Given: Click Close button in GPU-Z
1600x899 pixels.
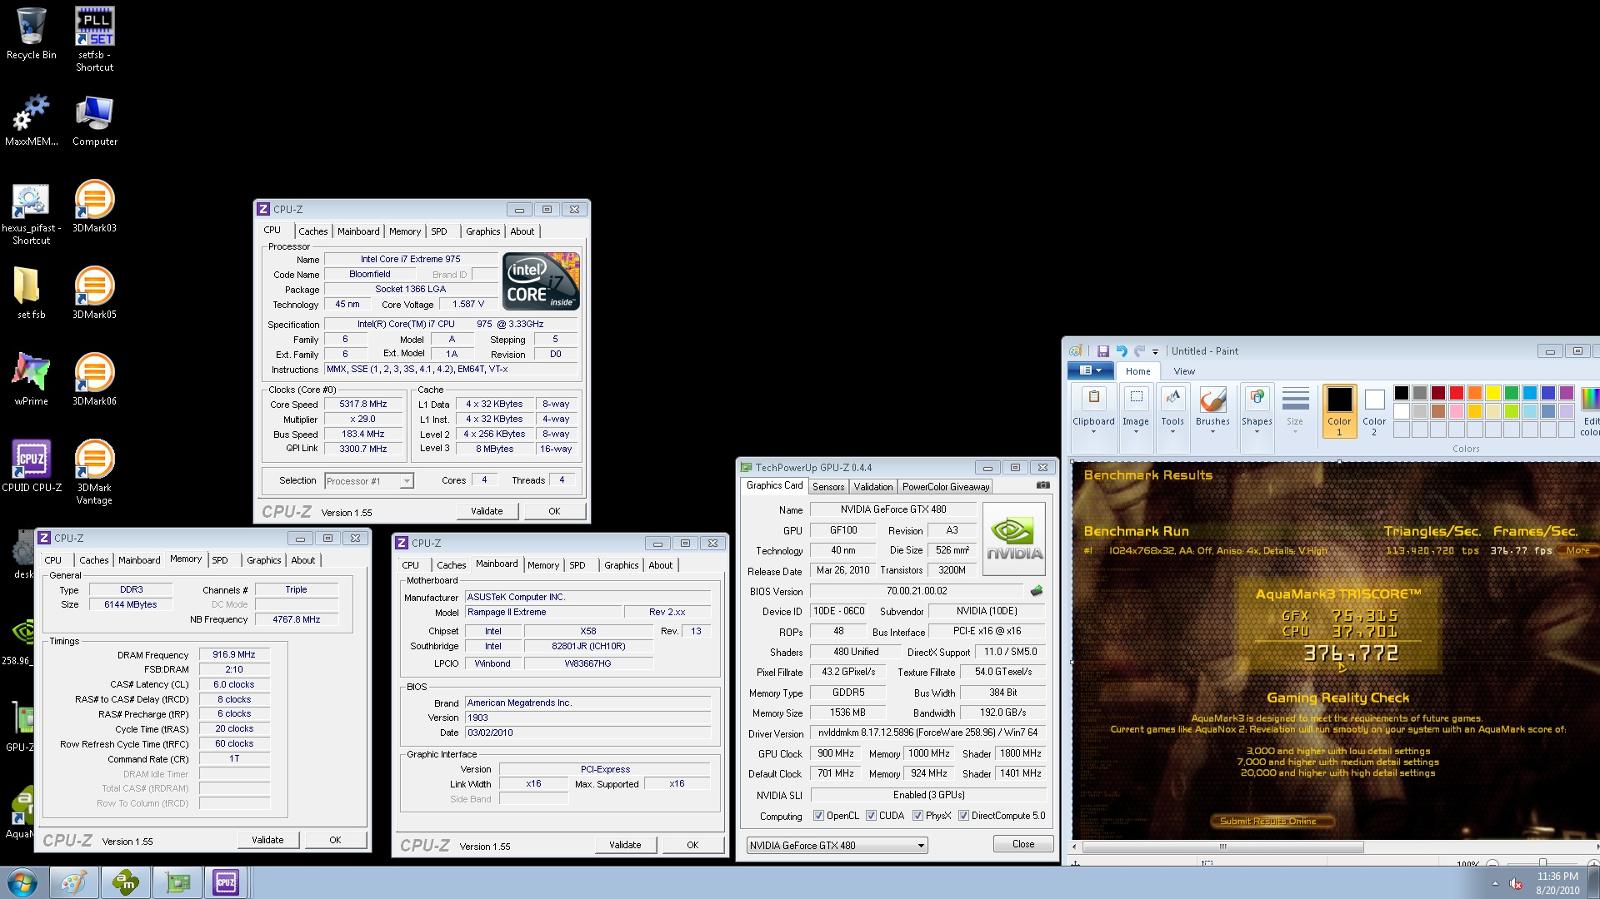Looking at the screenshot, I should [x=1023, y=844].
